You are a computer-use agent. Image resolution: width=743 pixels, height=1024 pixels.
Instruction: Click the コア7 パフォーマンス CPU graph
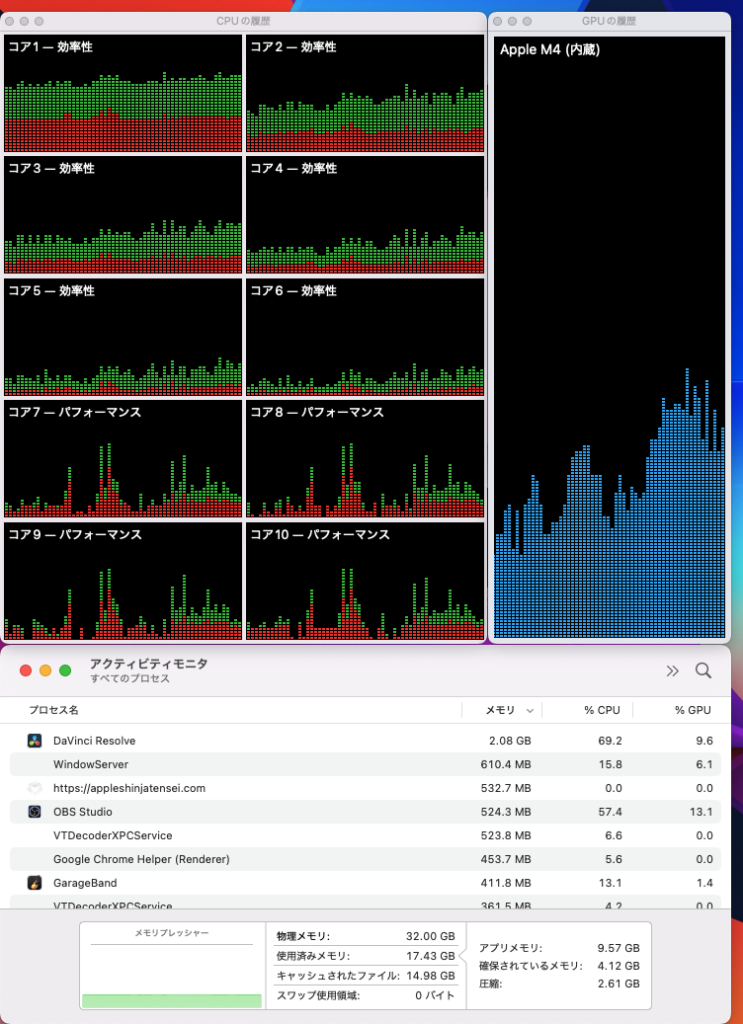tap(123, 459)
